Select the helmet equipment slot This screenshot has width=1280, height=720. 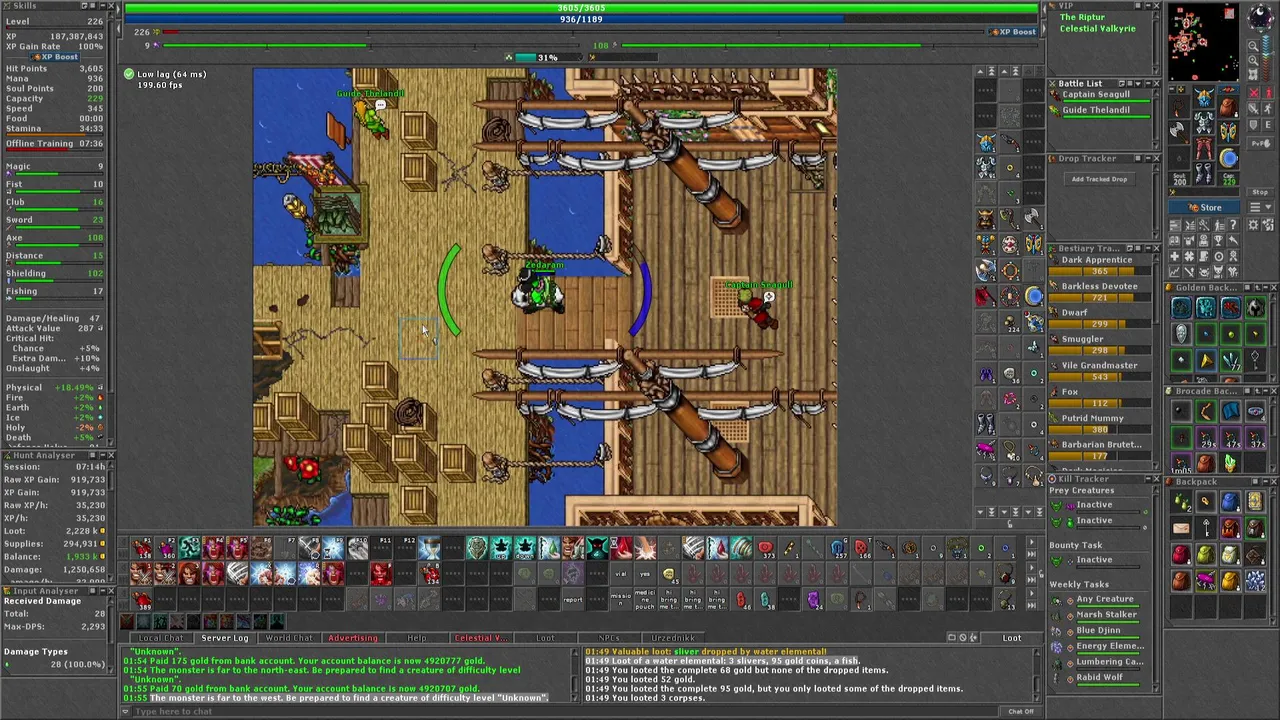(1205, 97)
